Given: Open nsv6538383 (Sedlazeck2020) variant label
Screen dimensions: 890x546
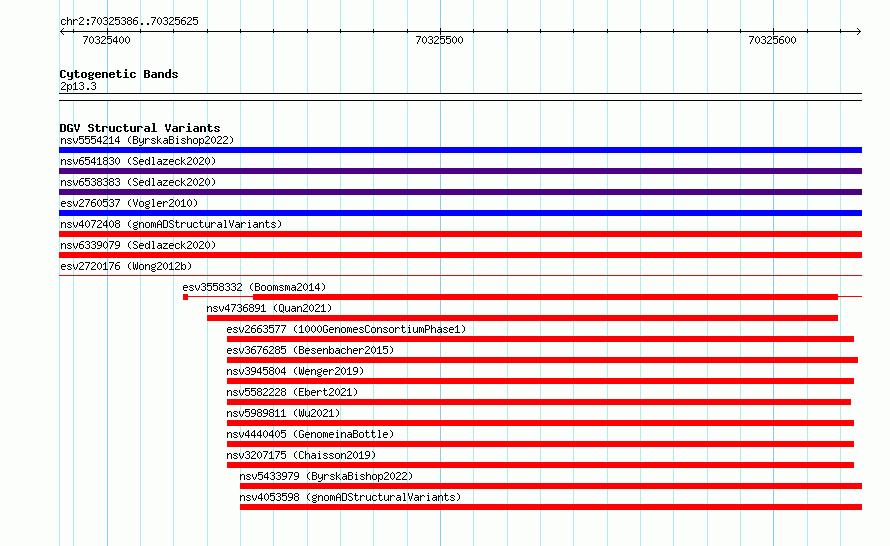Looking at the screenshot, I should click(x=138, y=182).
